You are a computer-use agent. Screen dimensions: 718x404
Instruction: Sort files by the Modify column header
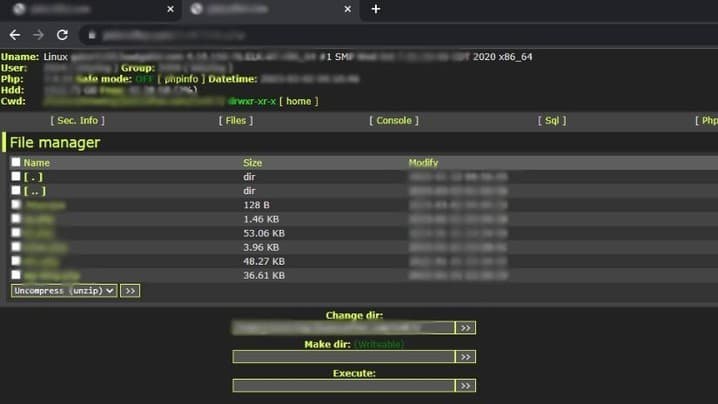point(423,163)
